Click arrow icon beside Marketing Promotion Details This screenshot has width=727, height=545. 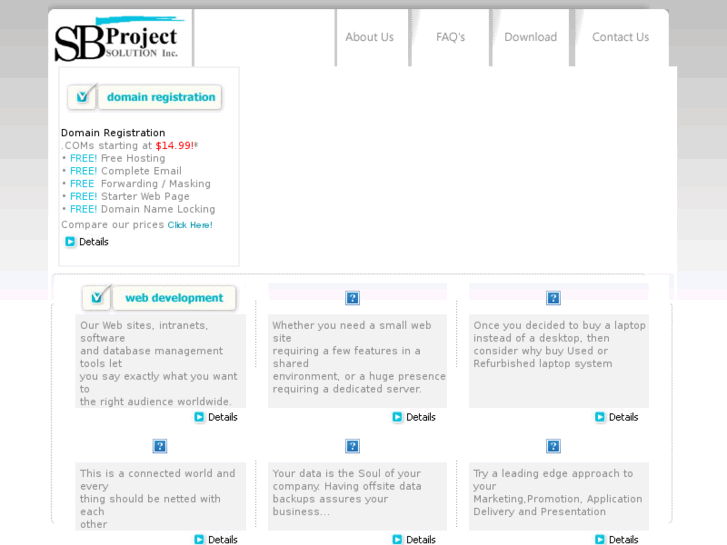(x=600, y=539)
